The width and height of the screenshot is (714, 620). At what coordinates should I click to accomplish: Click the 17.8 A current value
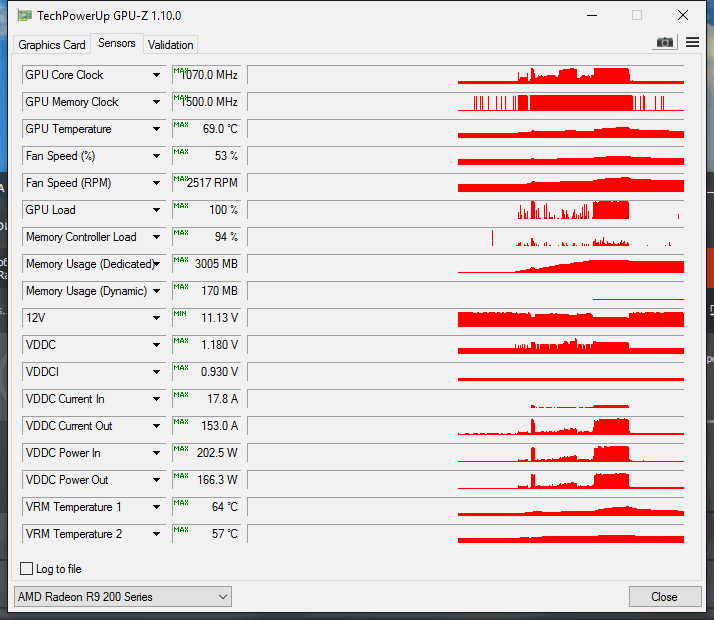(206, 399)
